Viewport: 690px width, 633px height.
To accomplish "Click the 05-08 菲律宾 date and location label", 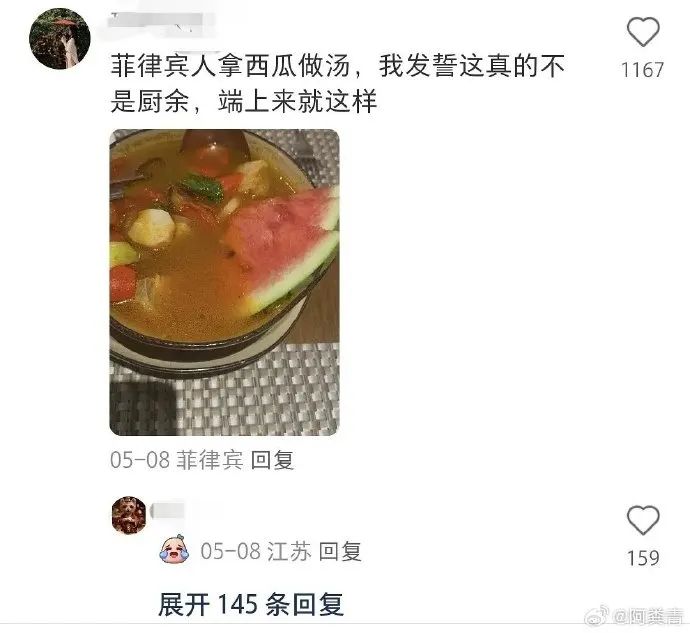I will 176,460.
